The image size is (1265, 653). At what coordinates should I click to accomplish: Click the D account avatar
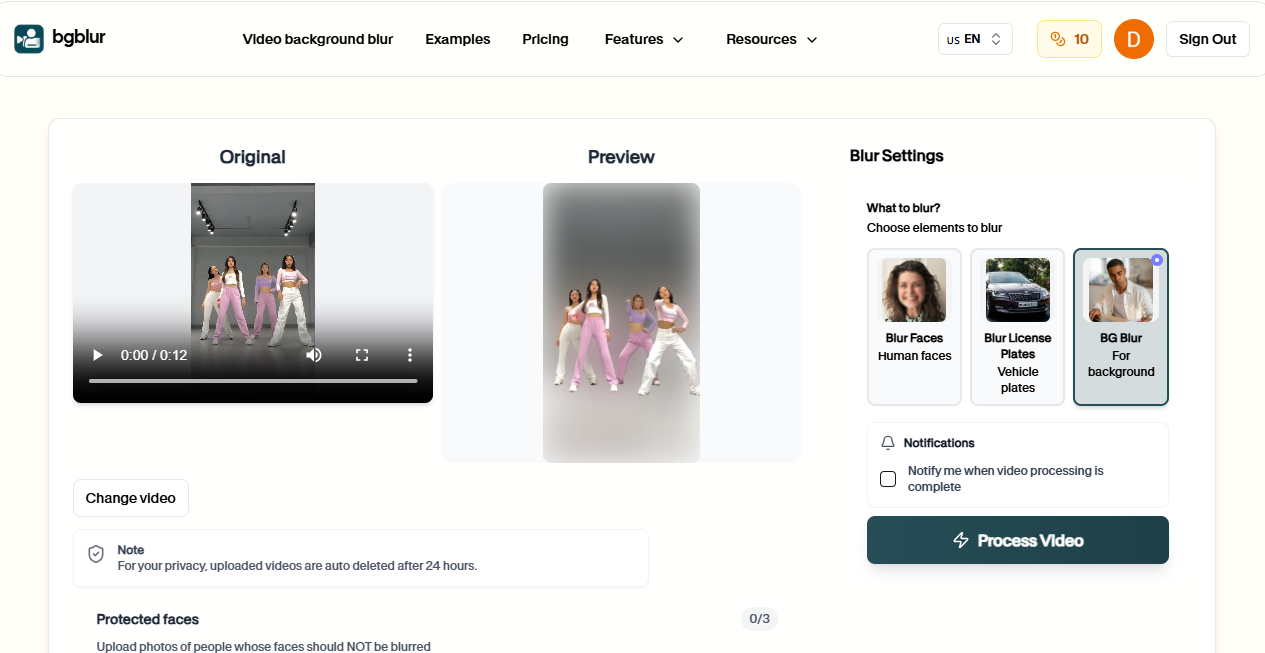pyautogui.click(x=1133, y=38)
